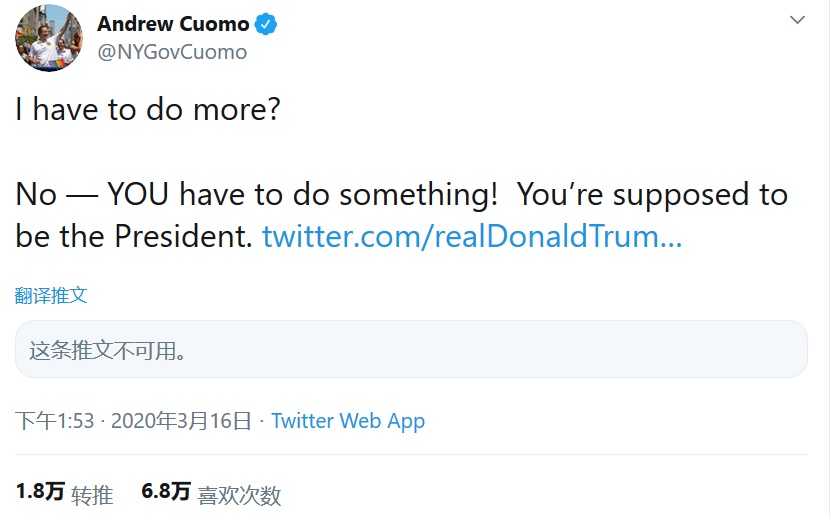The image size is (834, 518).
Task: Click the 1.8万 retweet count number
Action: point(40,492)
